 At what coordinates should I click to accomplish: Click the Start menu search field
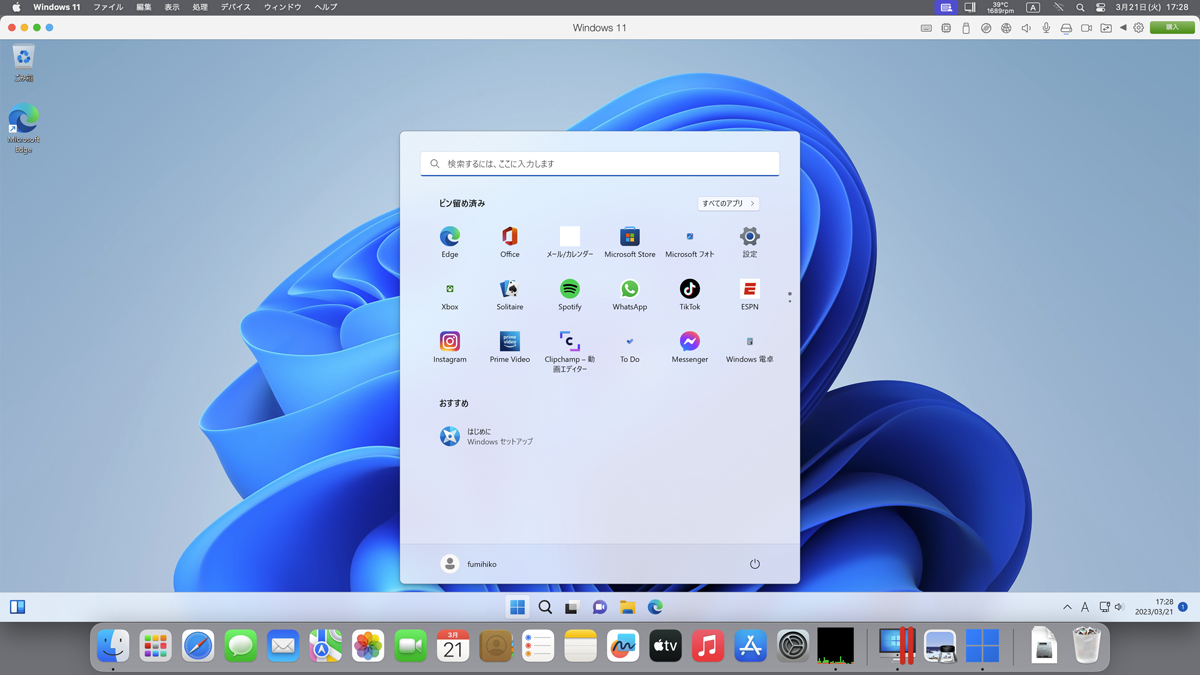tap(600, 164)
